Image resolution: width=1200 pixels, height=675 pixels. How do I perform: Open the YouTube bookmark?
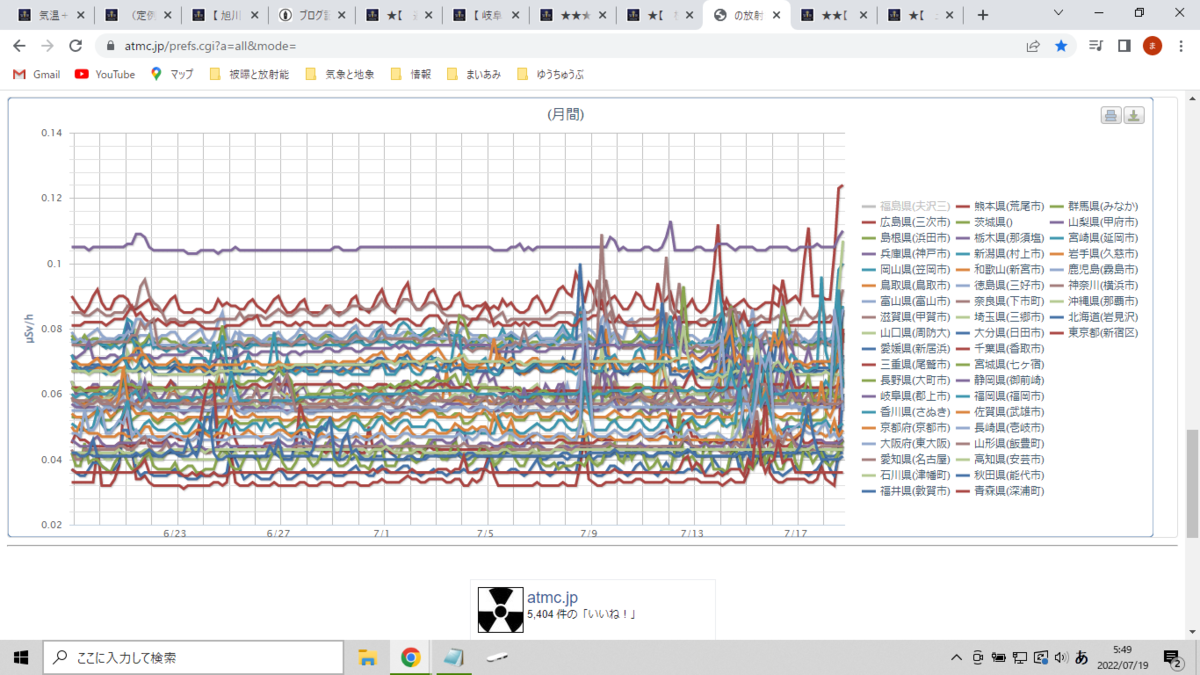click(105, 74)
